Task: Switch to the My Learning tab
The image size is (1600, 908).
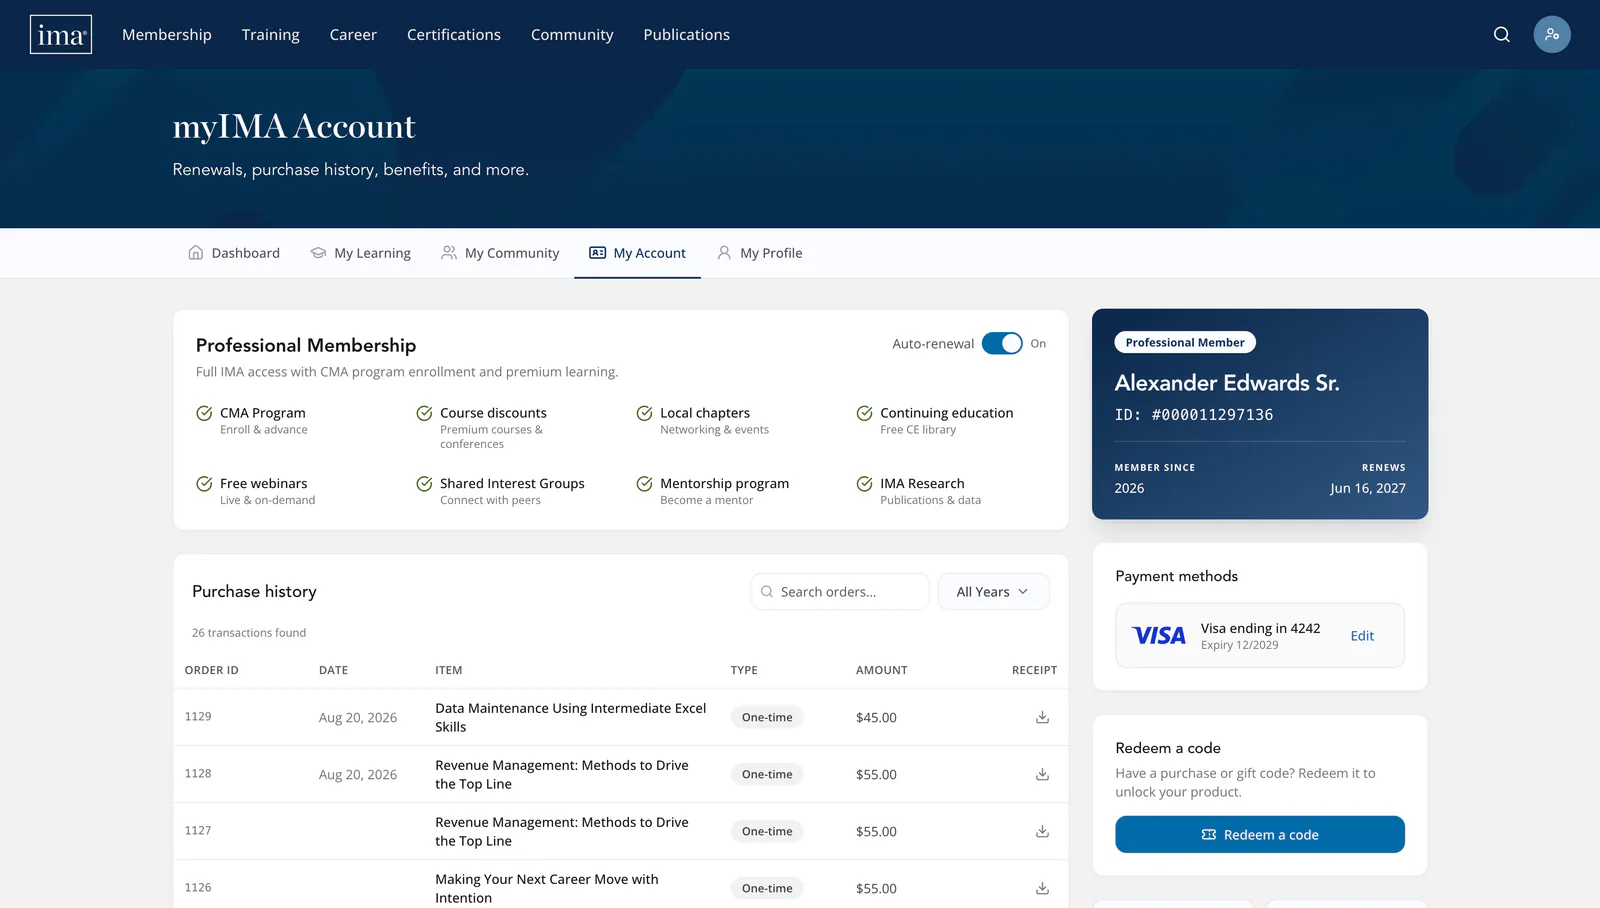Action: (x=361, y=253)
